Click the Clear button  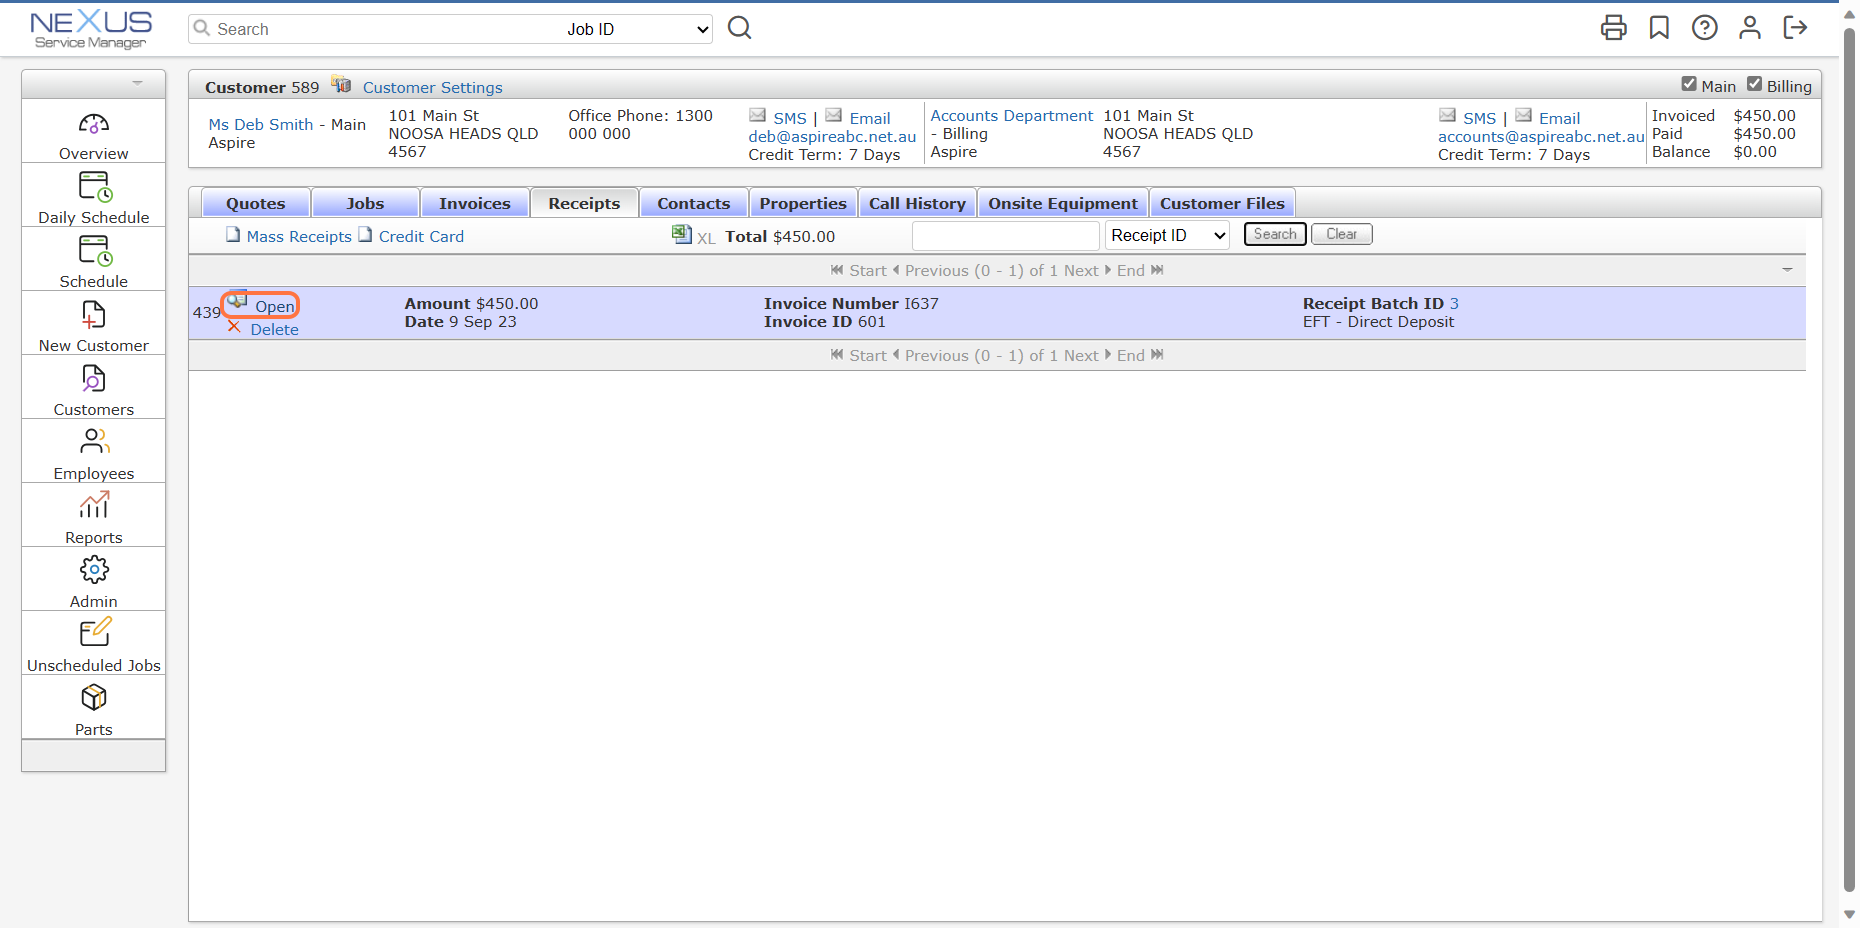[x=1342, y=234]
